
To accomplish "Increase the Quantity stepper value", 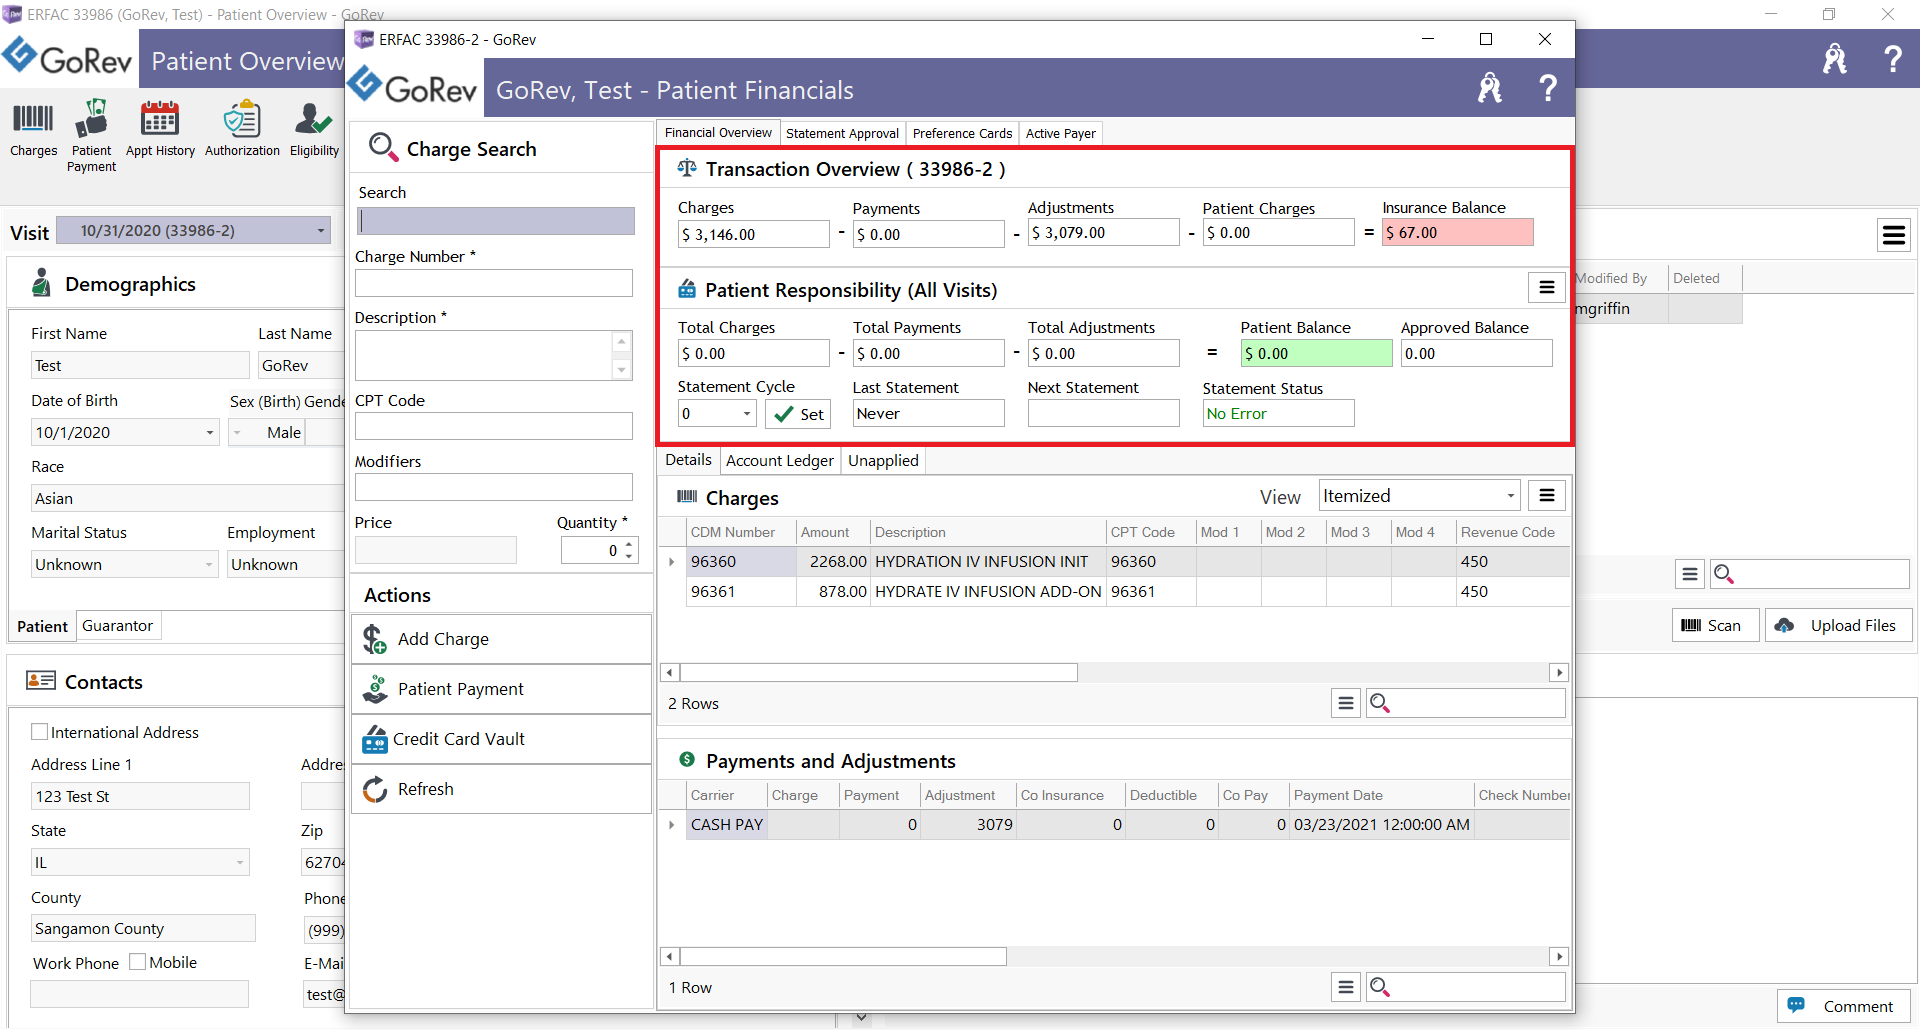I will point(629,544).
